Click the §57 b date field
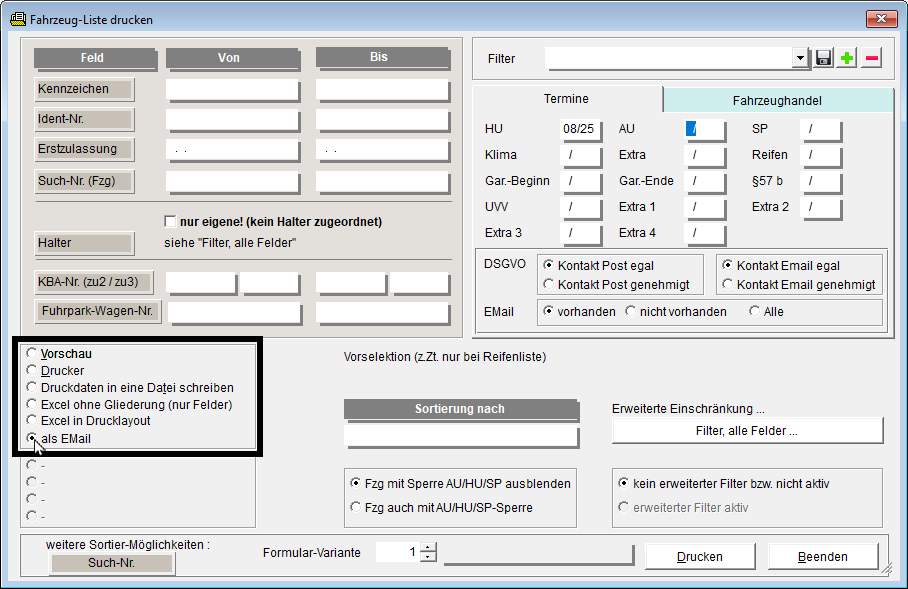The image size is (908, 589). (821, 181)
